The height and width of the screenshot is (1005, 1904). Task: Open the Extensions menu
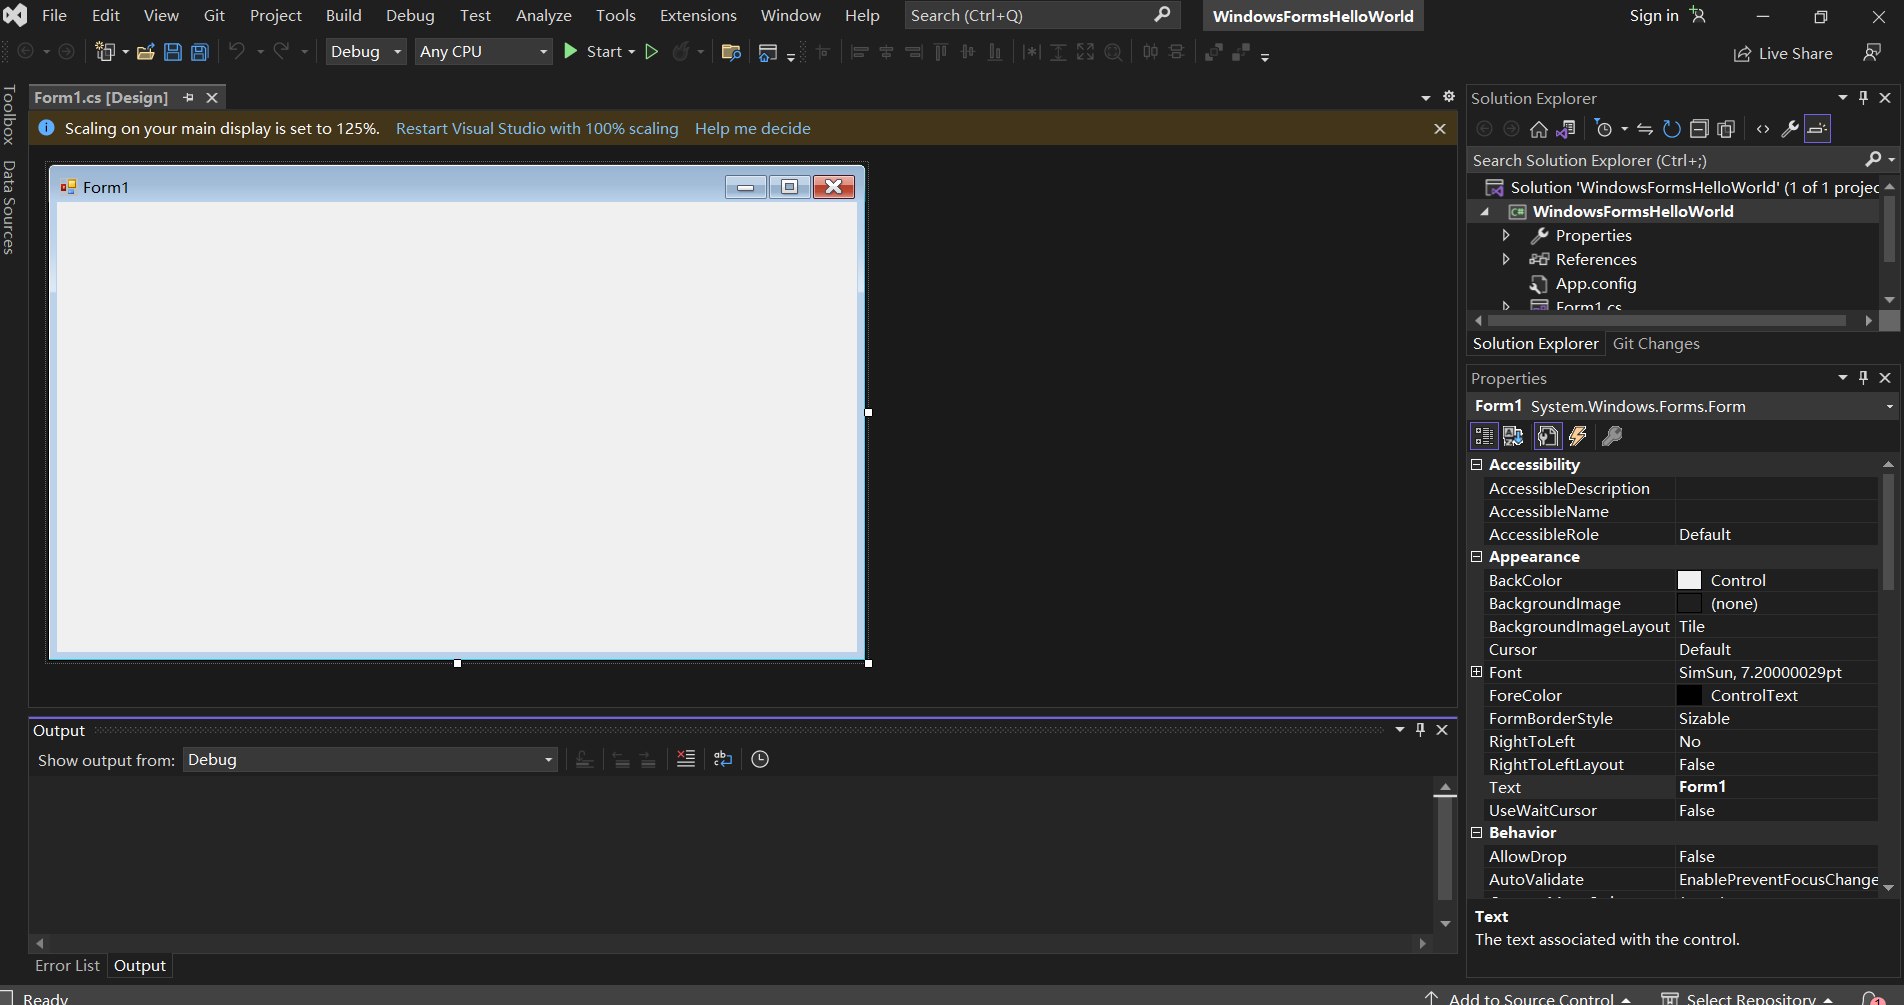click(x=698, y=15)
